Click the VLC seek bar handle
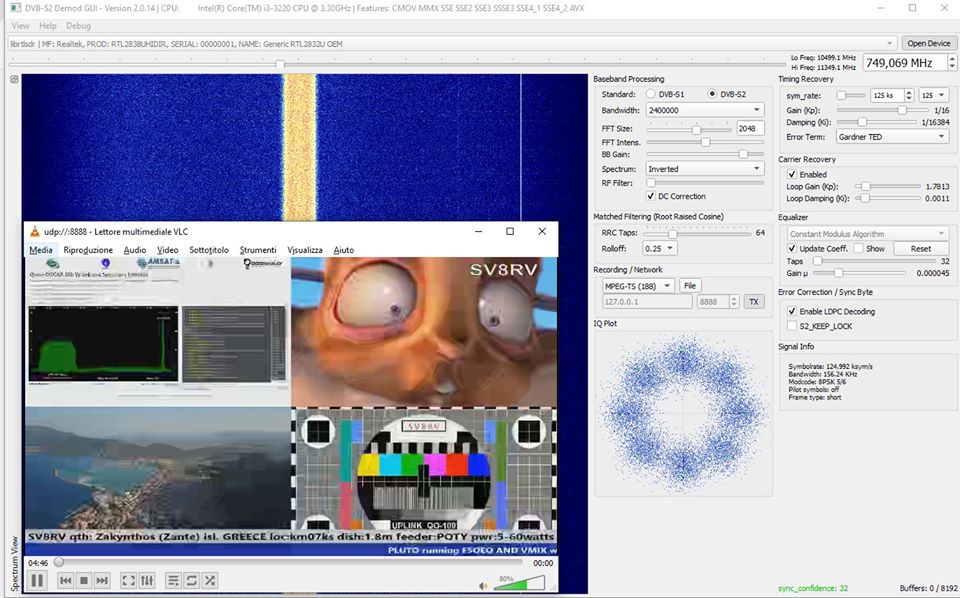Viewport: 960px width, 598px height. (x=59, y=562)
